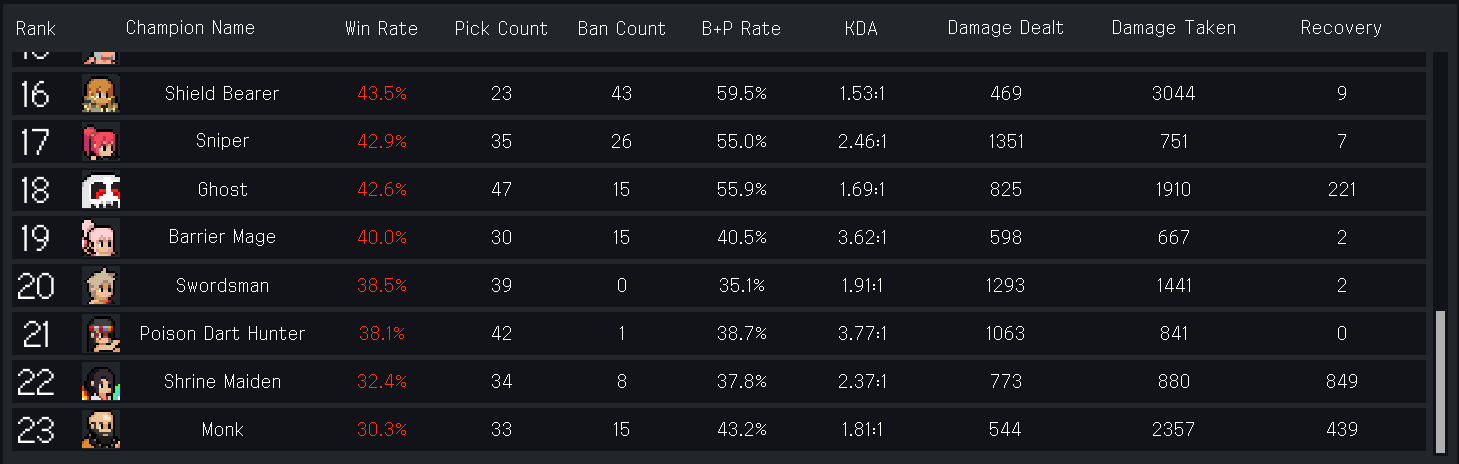Click the Damage Taken column header
Image resolution: width=1459 pixels, height=464 pixels.
click(x=1174, y=28)
